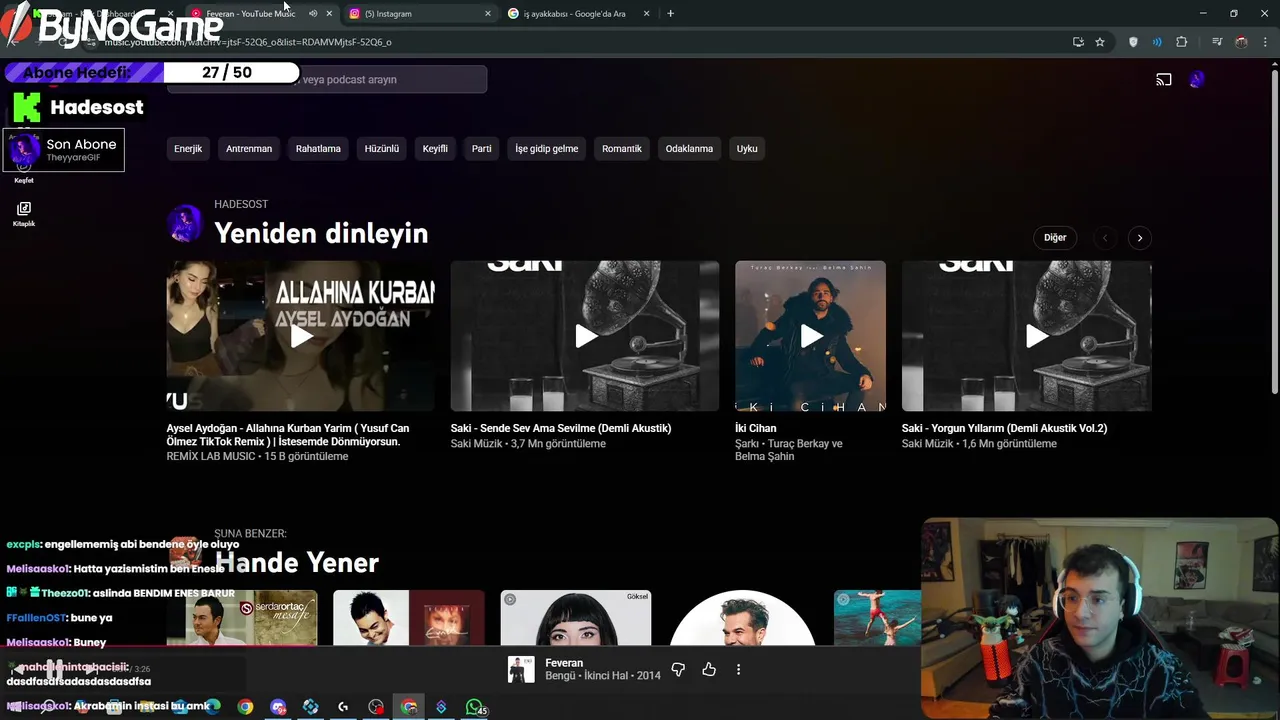Click the Cast to device icon
The height and width of the screenshot is (720, 1280).
tap(1164, 80)
